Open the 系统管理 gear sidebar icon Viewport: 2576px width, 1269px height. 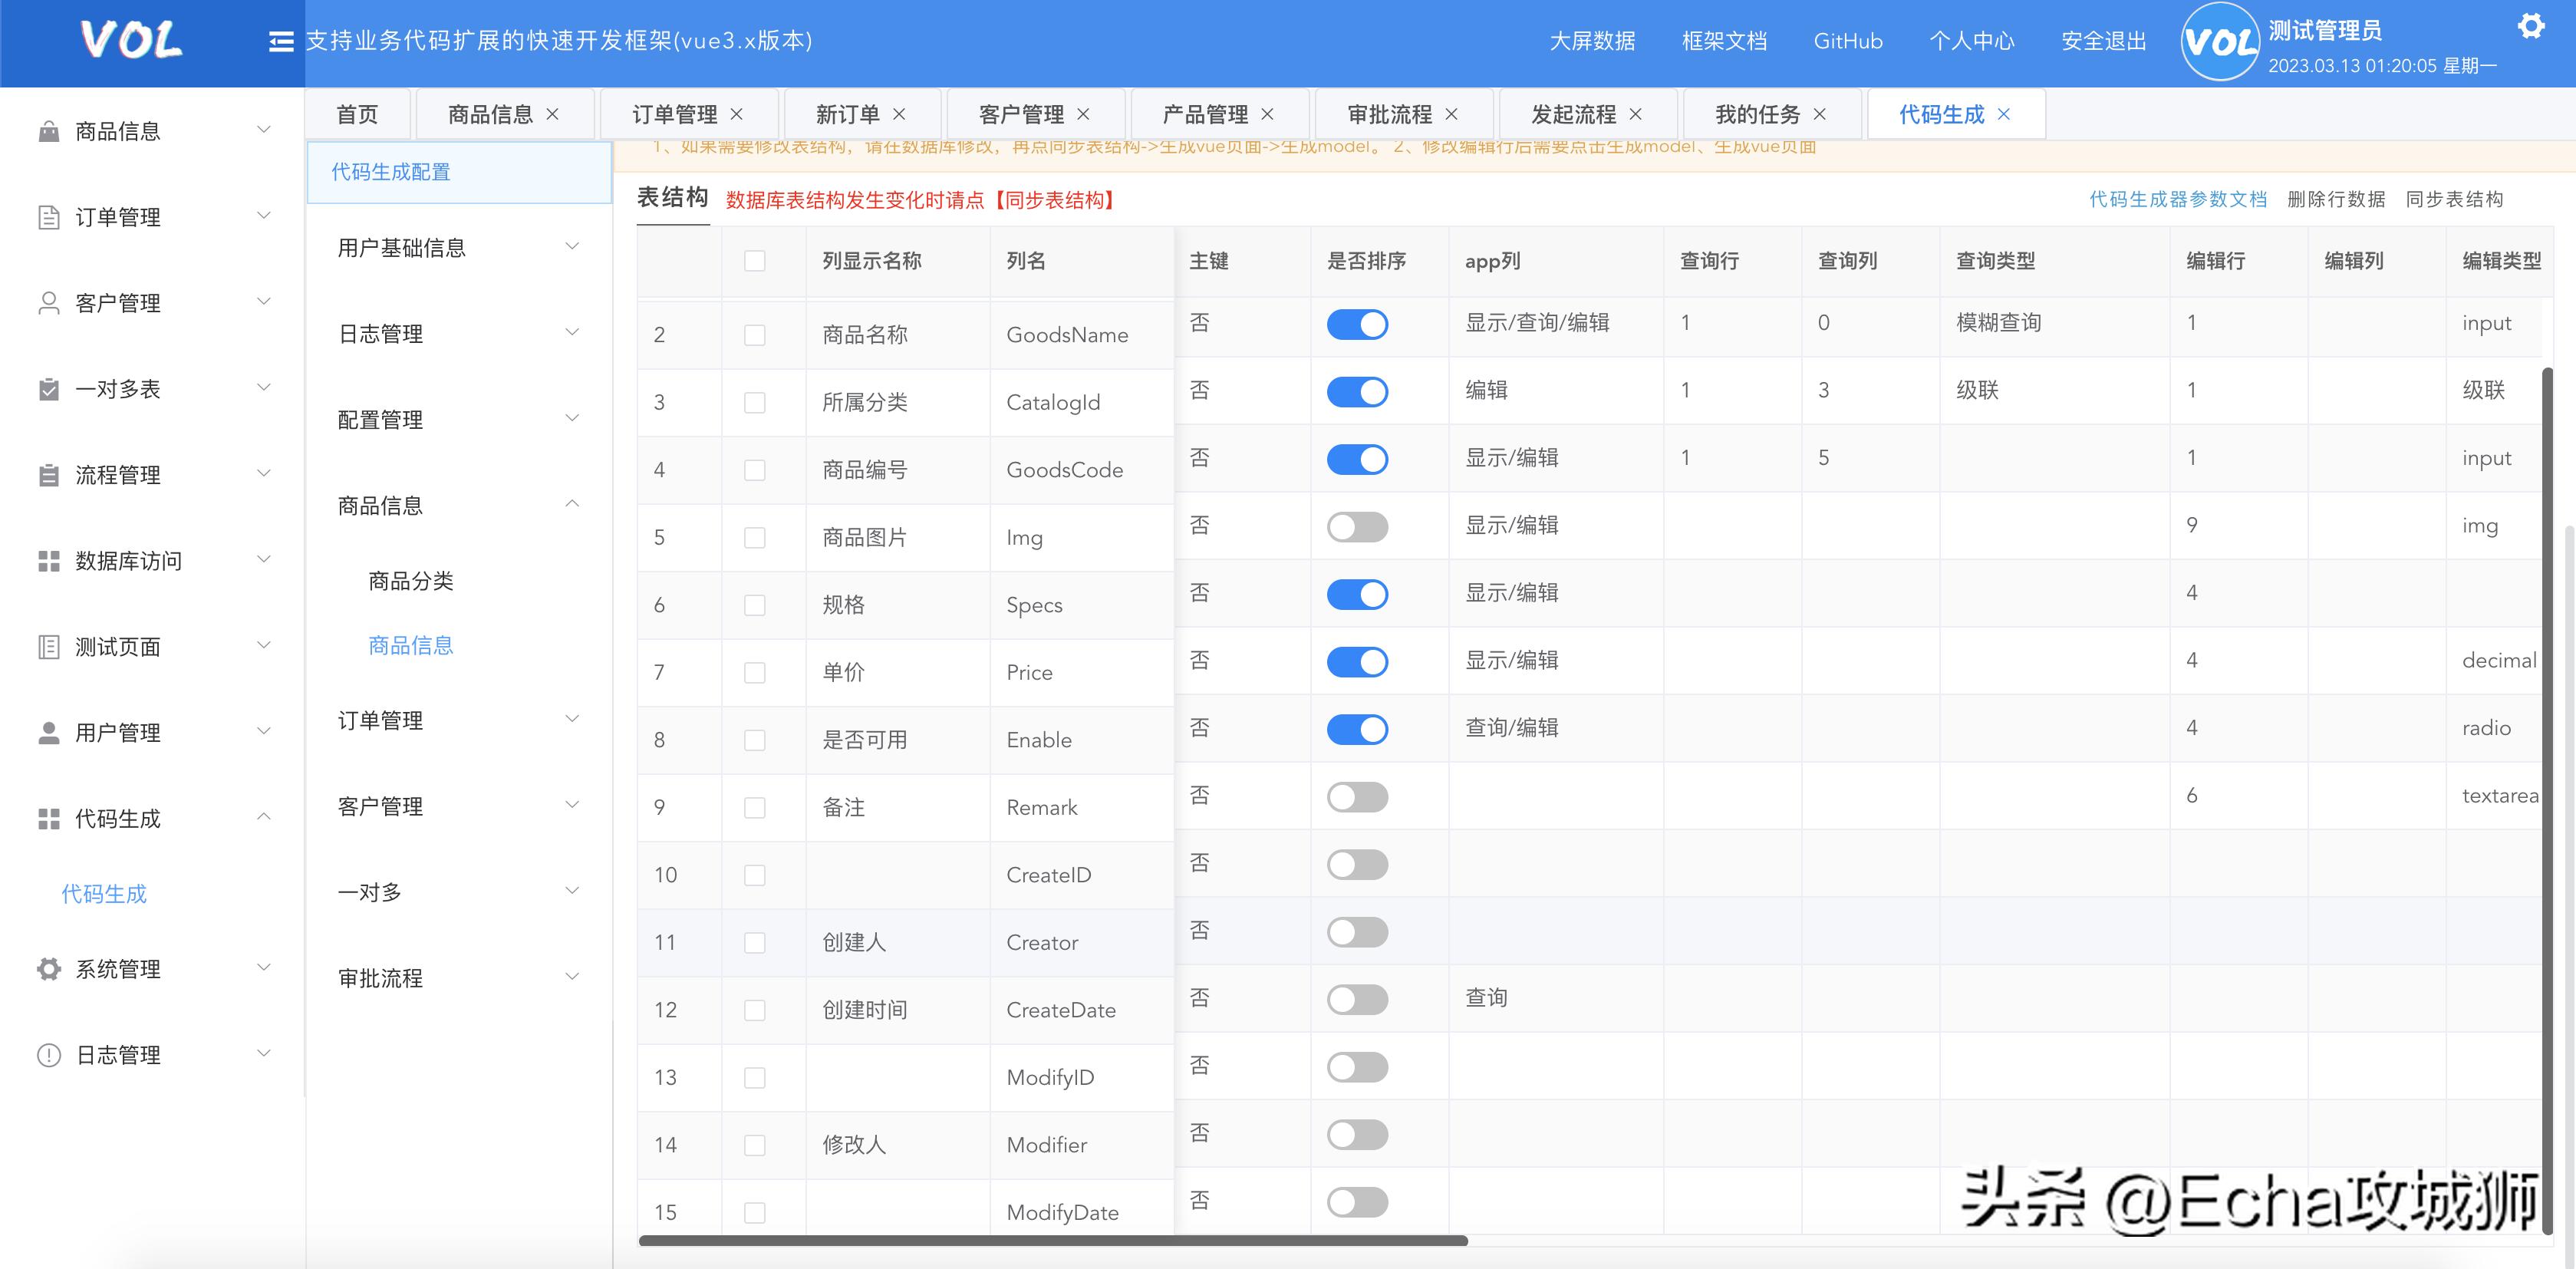(47, 967)
